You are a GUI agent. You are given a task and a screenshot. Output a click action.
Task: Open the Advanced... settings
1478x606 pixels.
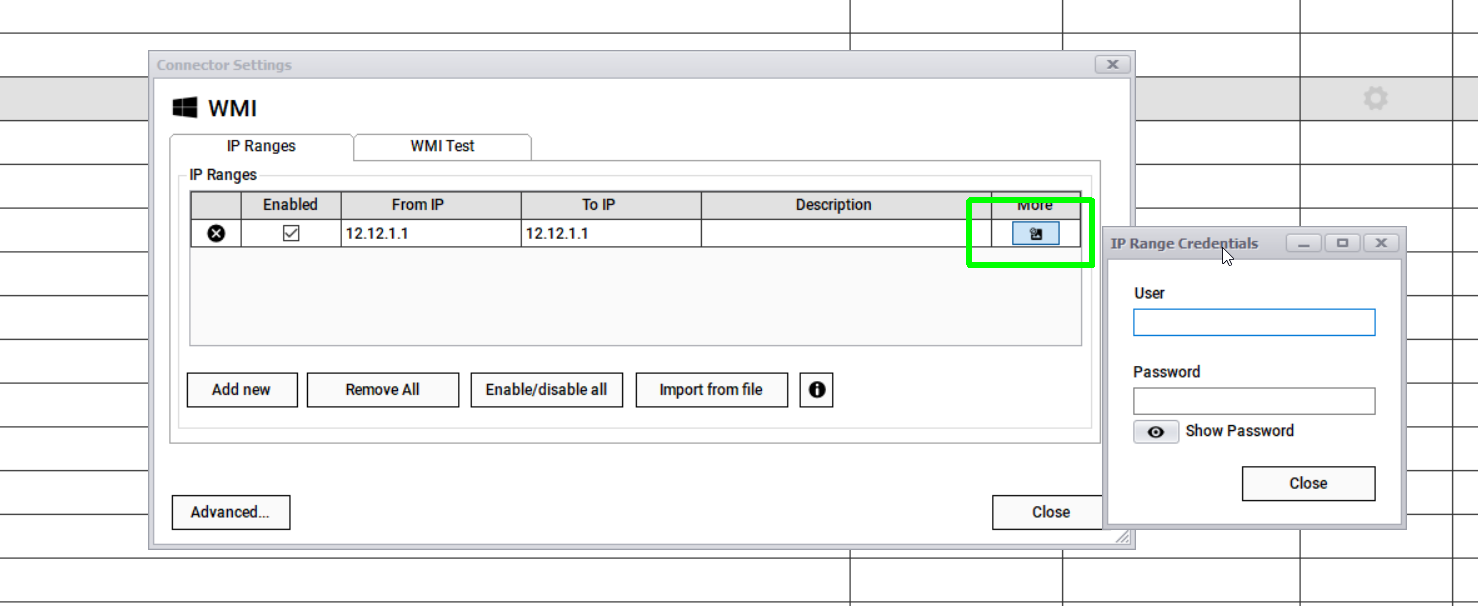point(230,512)
